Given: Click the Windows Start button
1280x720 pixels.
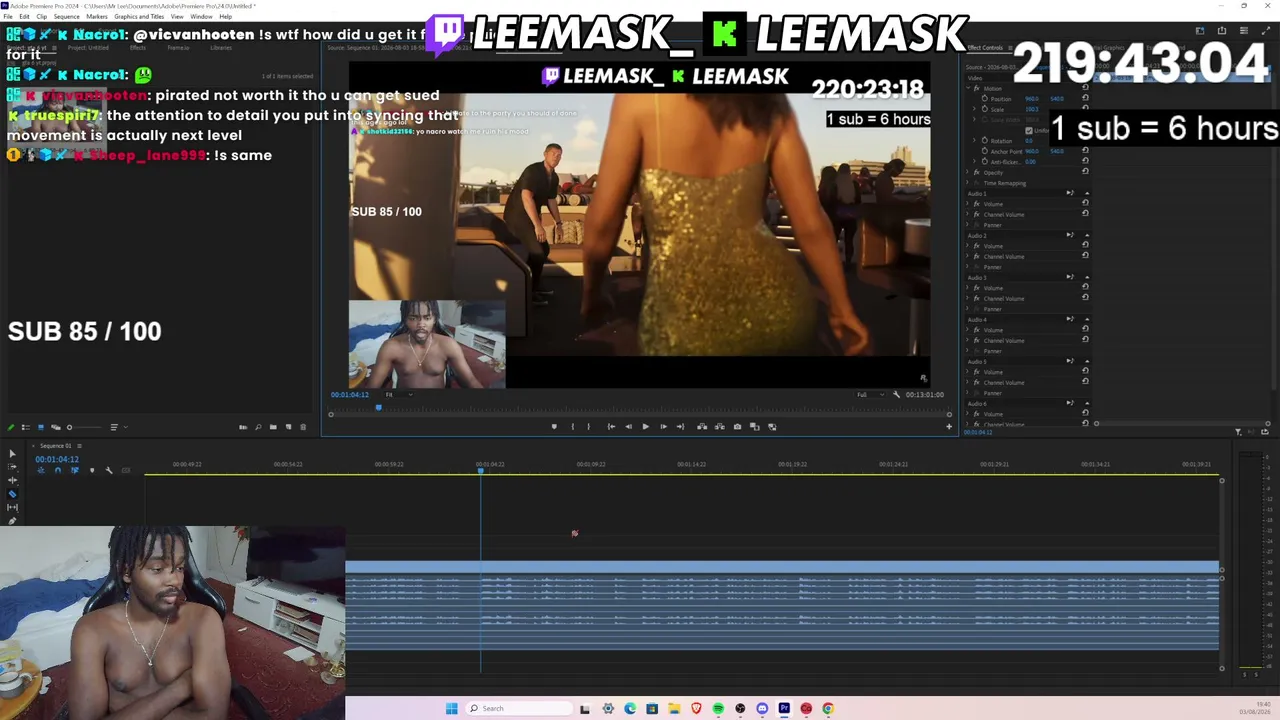Looking at the screenshot, I should point(452,709).
